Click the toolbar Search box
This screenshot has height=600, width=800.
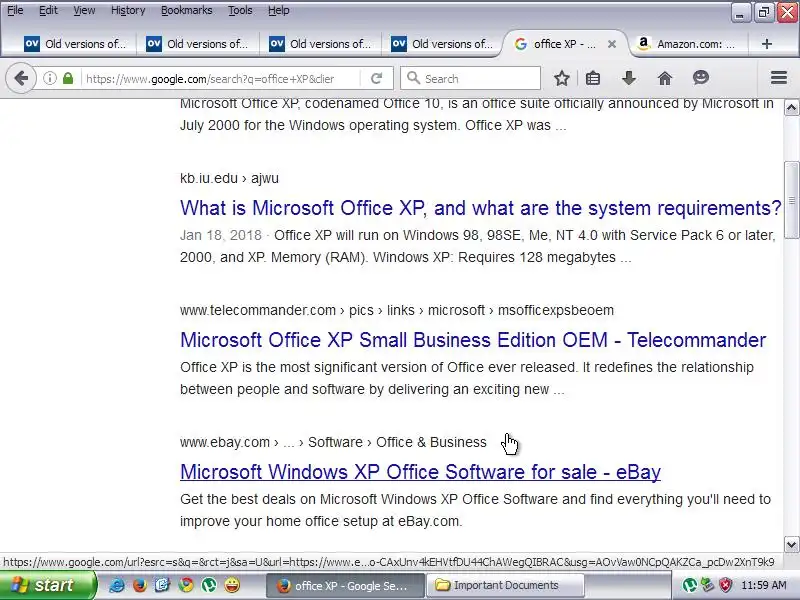point(470,79)
